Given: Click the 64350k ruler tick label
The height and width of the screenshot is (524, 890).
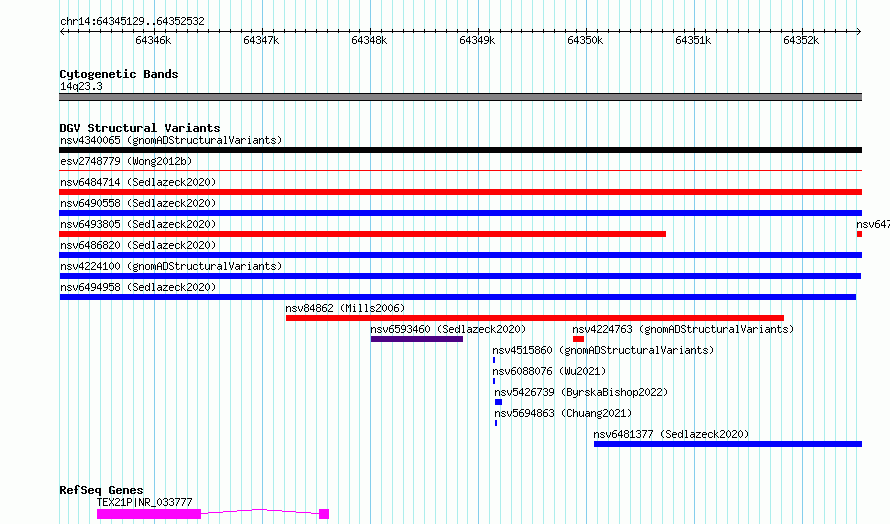Looking at the screenshot, I should tap(585, 40).
